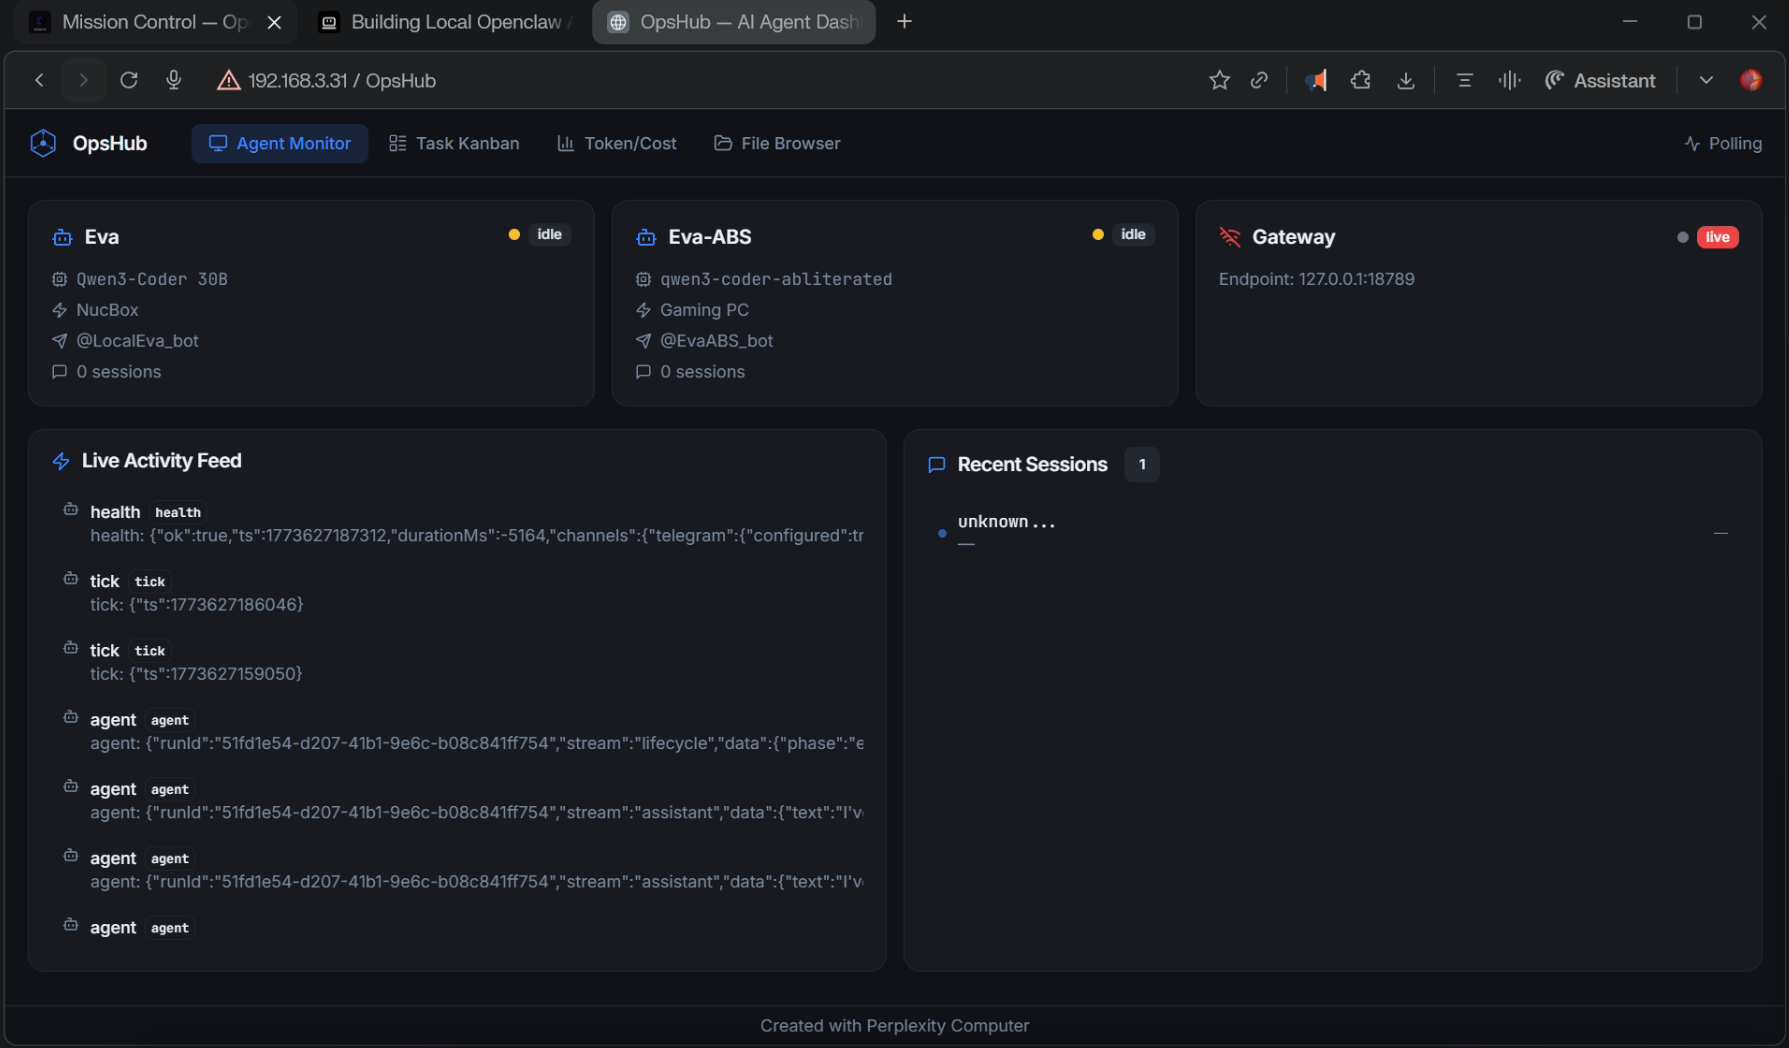
Task: Click the audio waveform icon in toolbar
Action: 1509,80
